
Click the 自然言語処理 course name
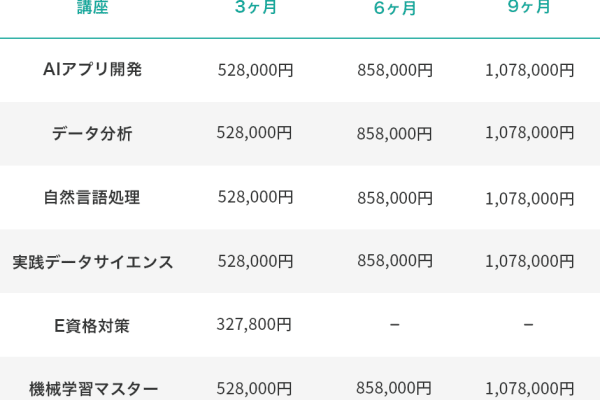tap(93, 197)
